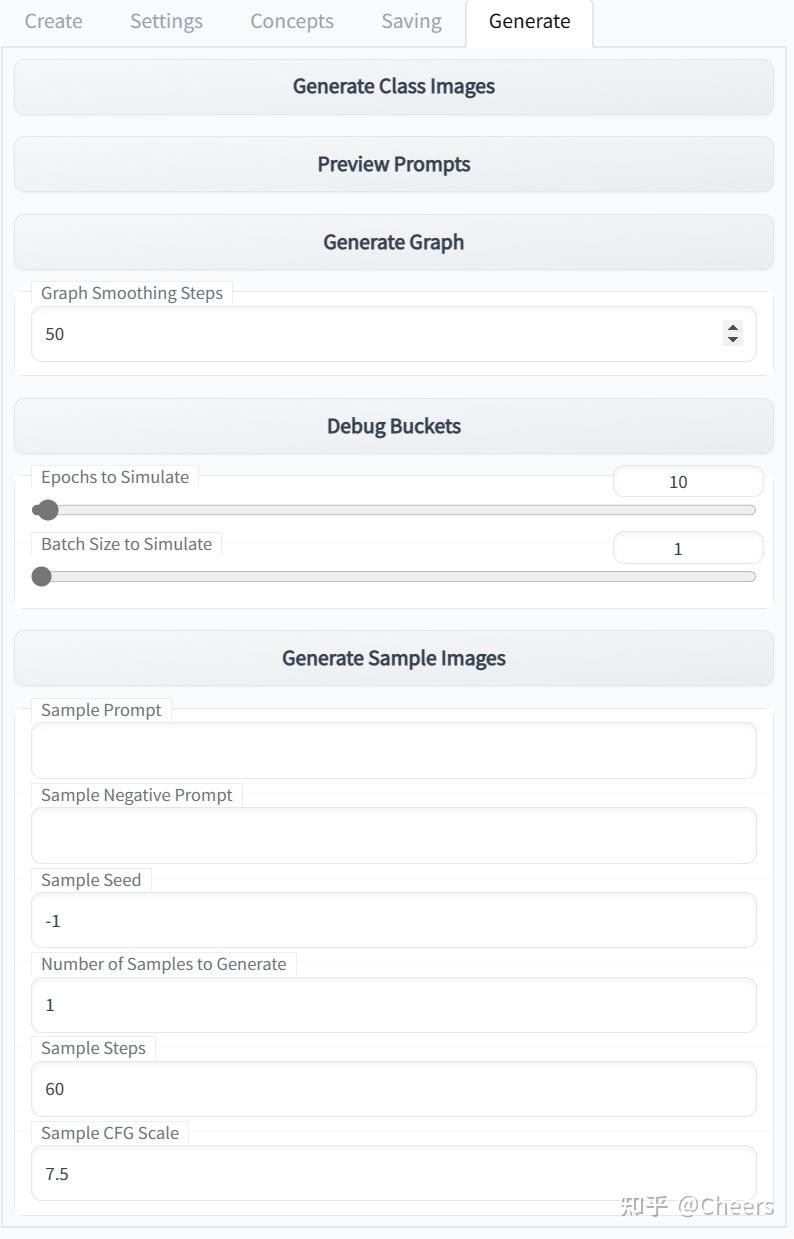Click into the Sample Prompt field
The height and width of the screenshot is (1239, 794).
point(394,751)
